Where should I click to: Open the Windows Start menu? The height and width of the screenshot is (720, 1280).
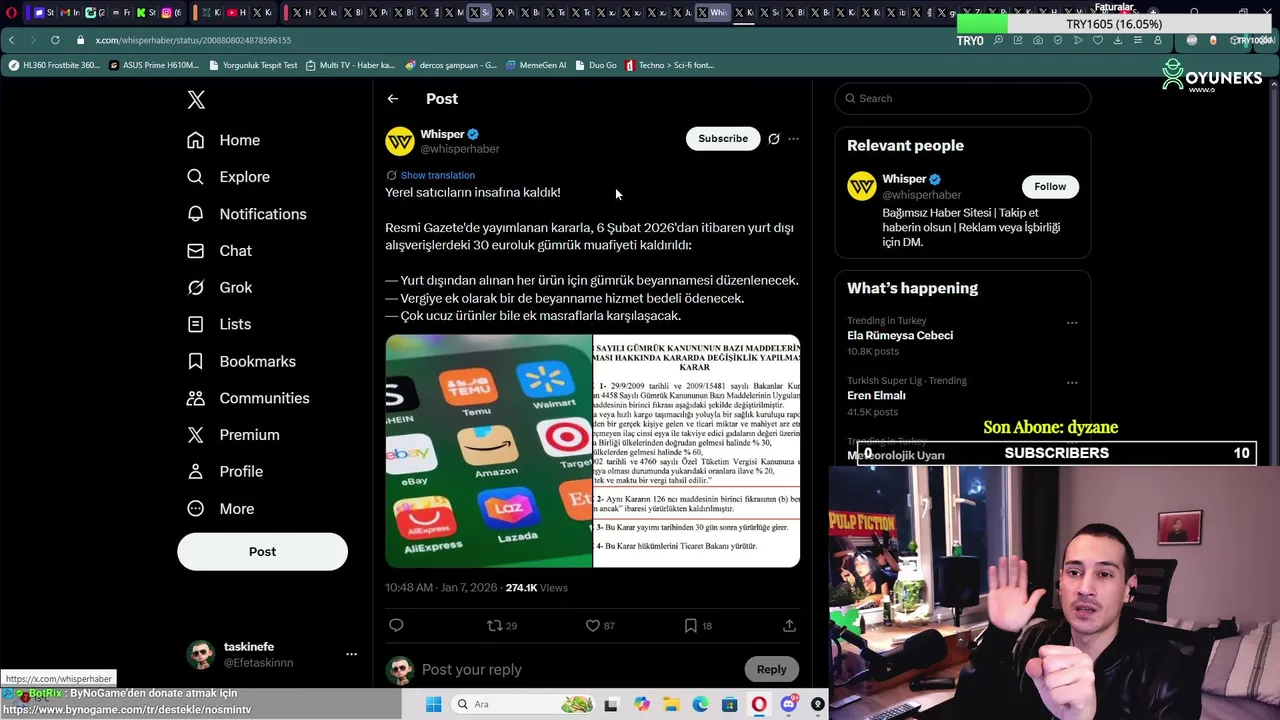coord(433,704)
